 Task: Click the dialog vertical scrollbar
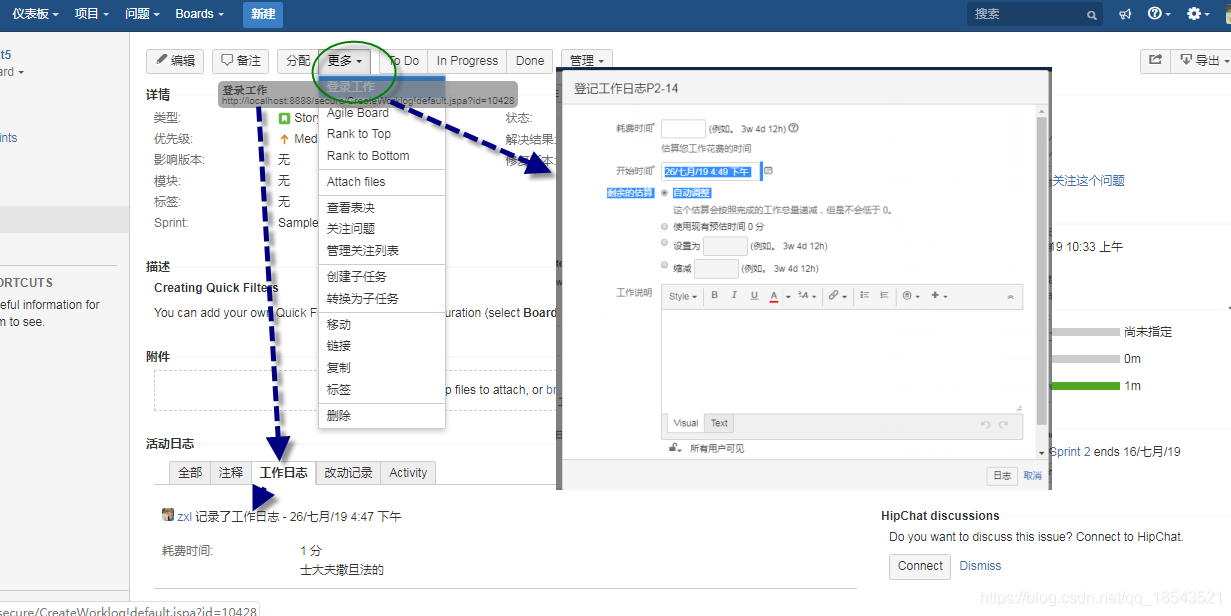click(1041, 270)
